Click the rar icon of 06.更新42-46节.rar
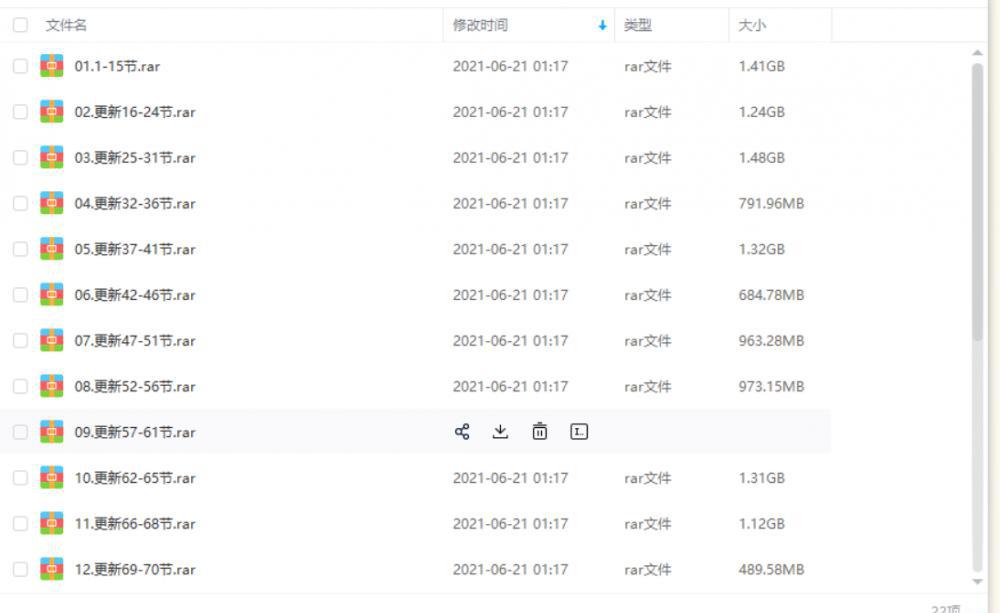 [x=52, y=295]
